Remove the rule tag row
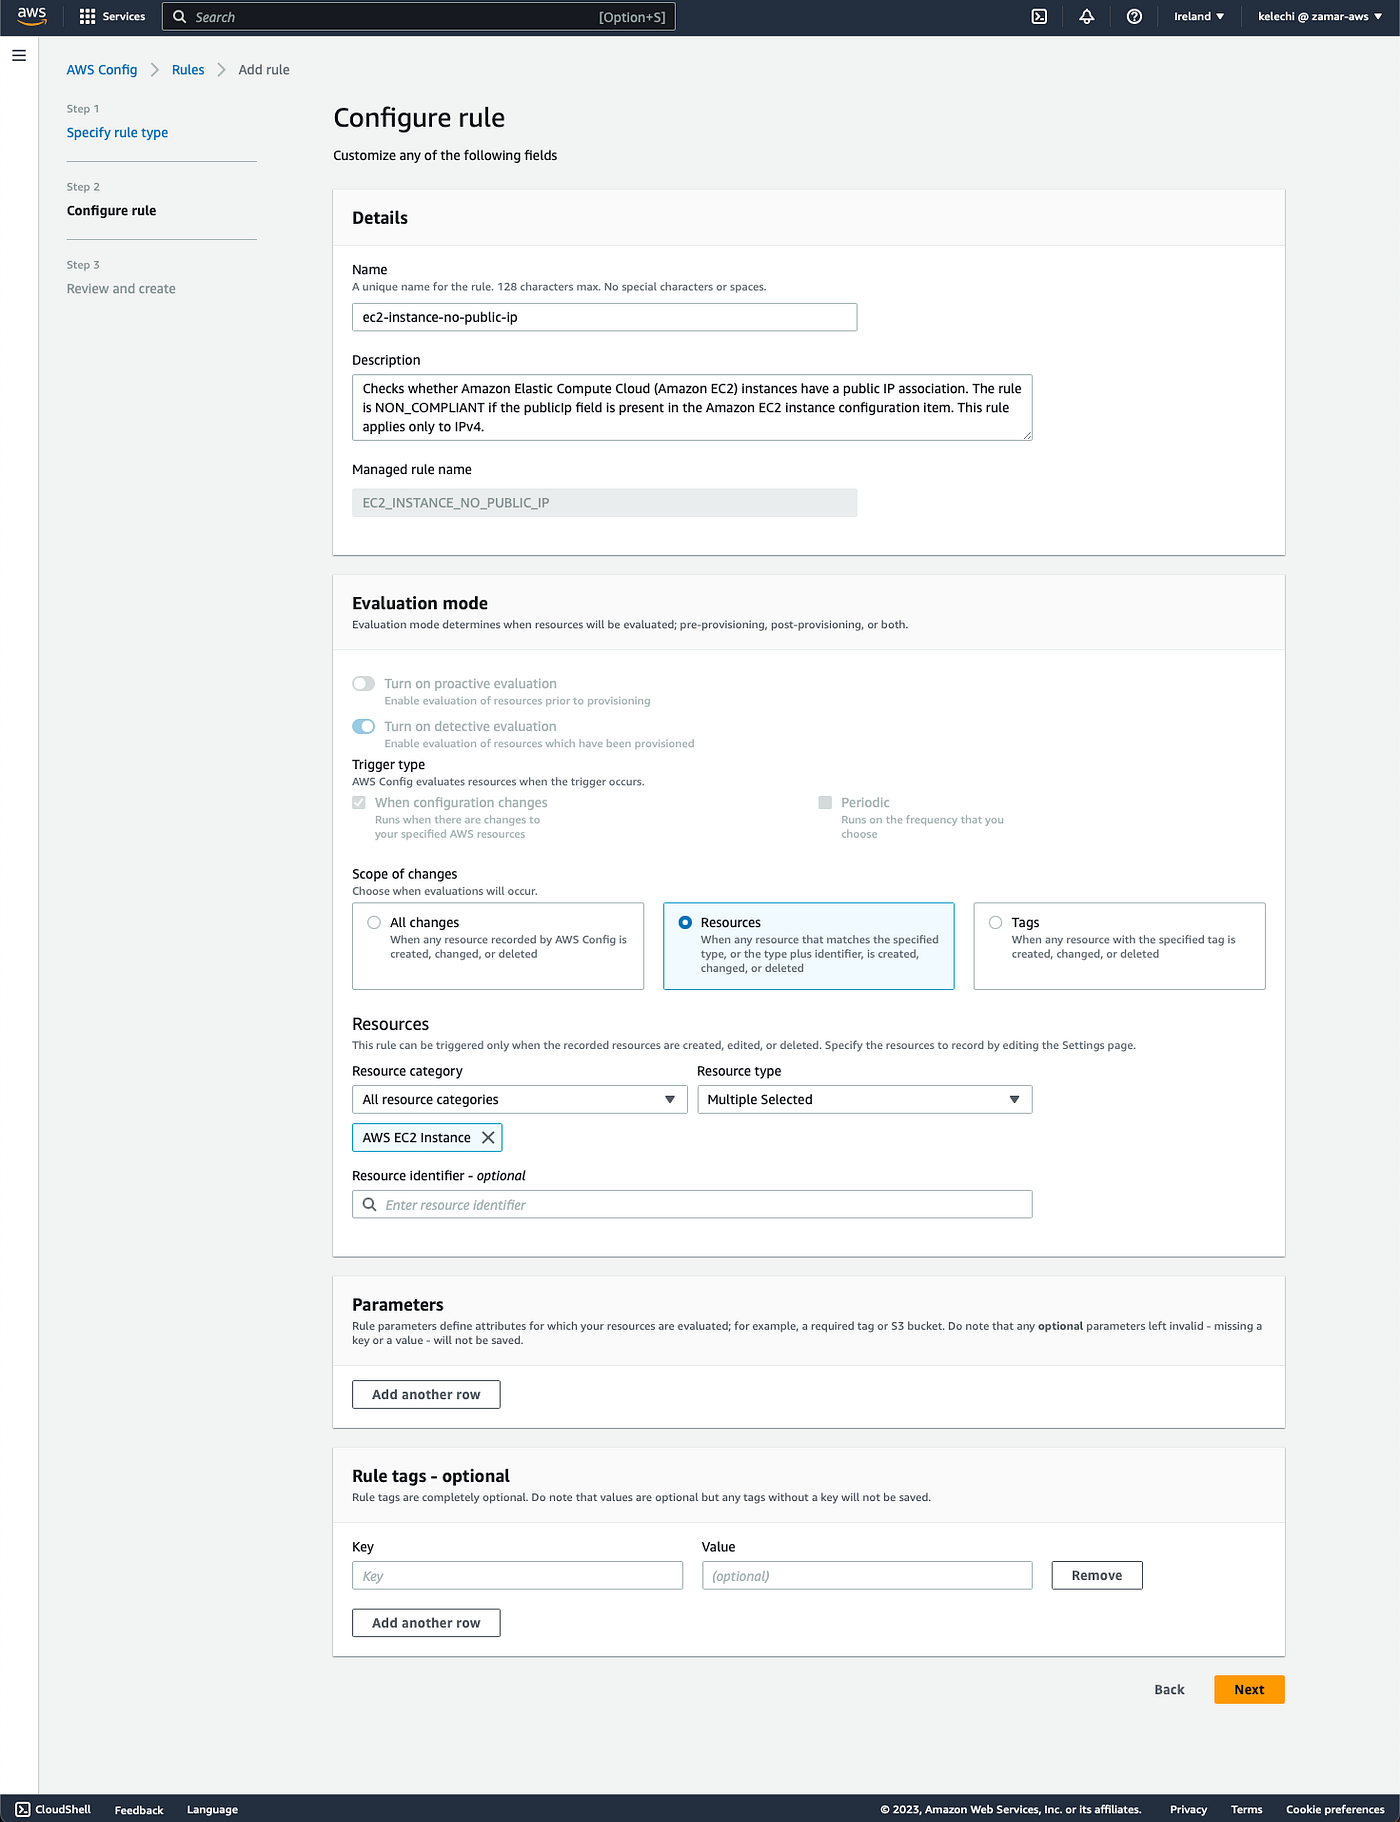Image resolution: width=1400 pixels, height=1822 pixels. (1097, 1576)
